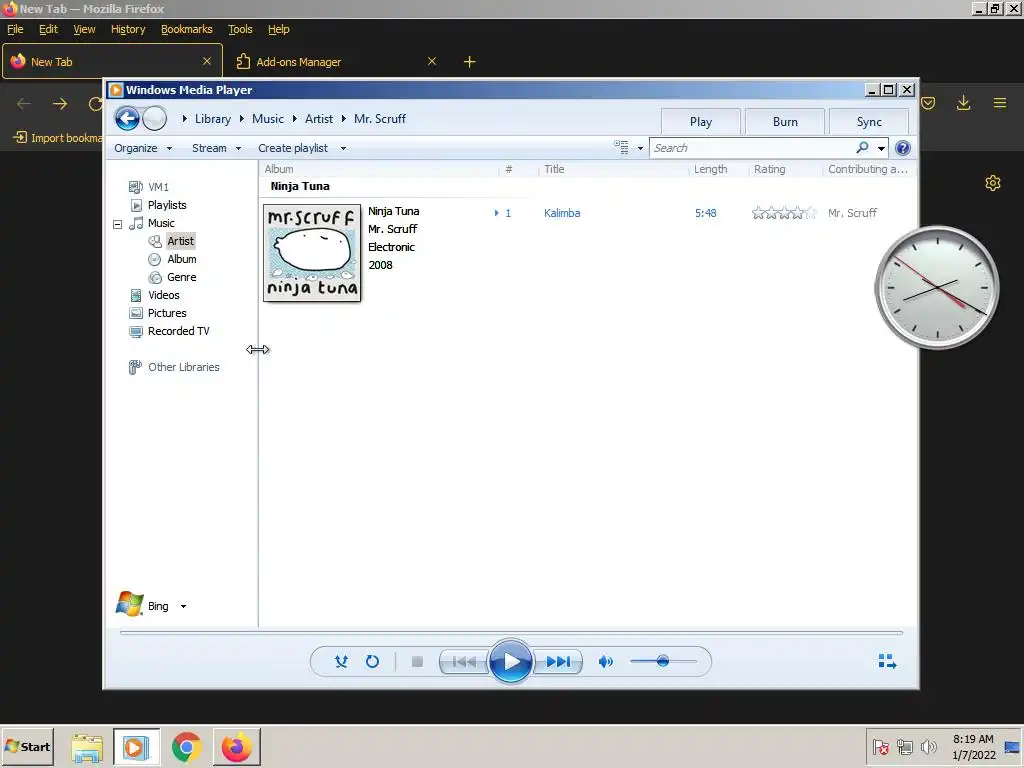
Task: Expand the arrow after Music breadcrumb
Action: coord(295,119)
